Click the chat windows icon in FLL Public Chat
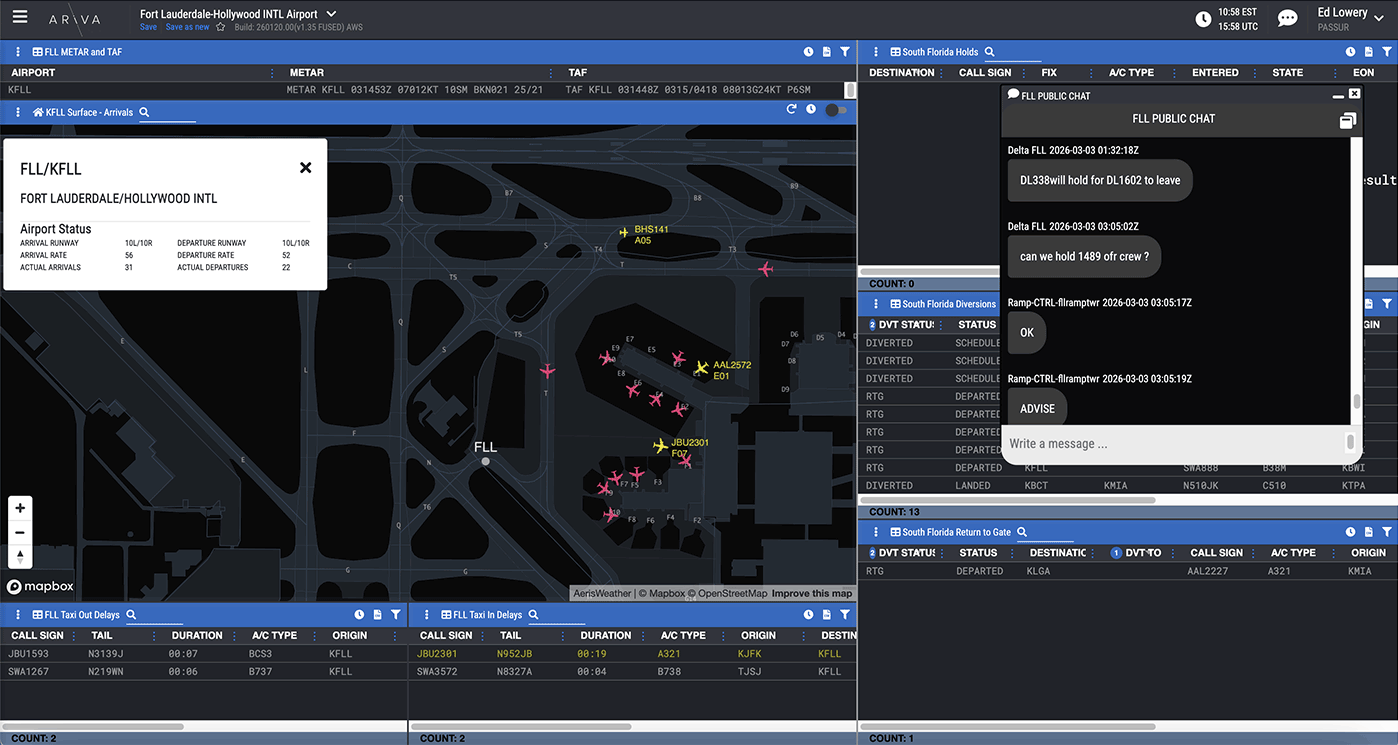The width and height of the screenshot is (1398, 745). point(1347,121)
